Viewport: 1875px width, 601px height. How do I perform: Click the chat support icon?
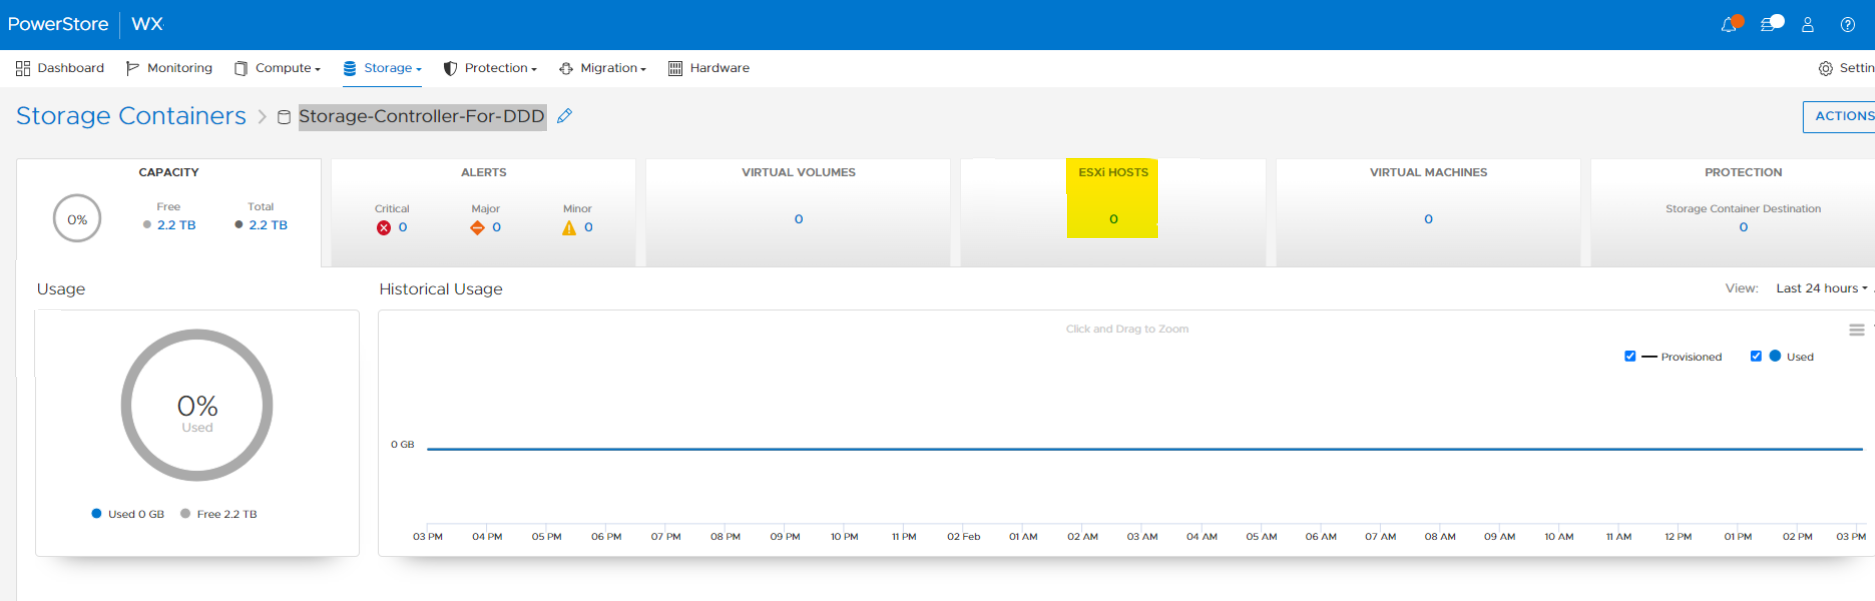coord(1770,24)
